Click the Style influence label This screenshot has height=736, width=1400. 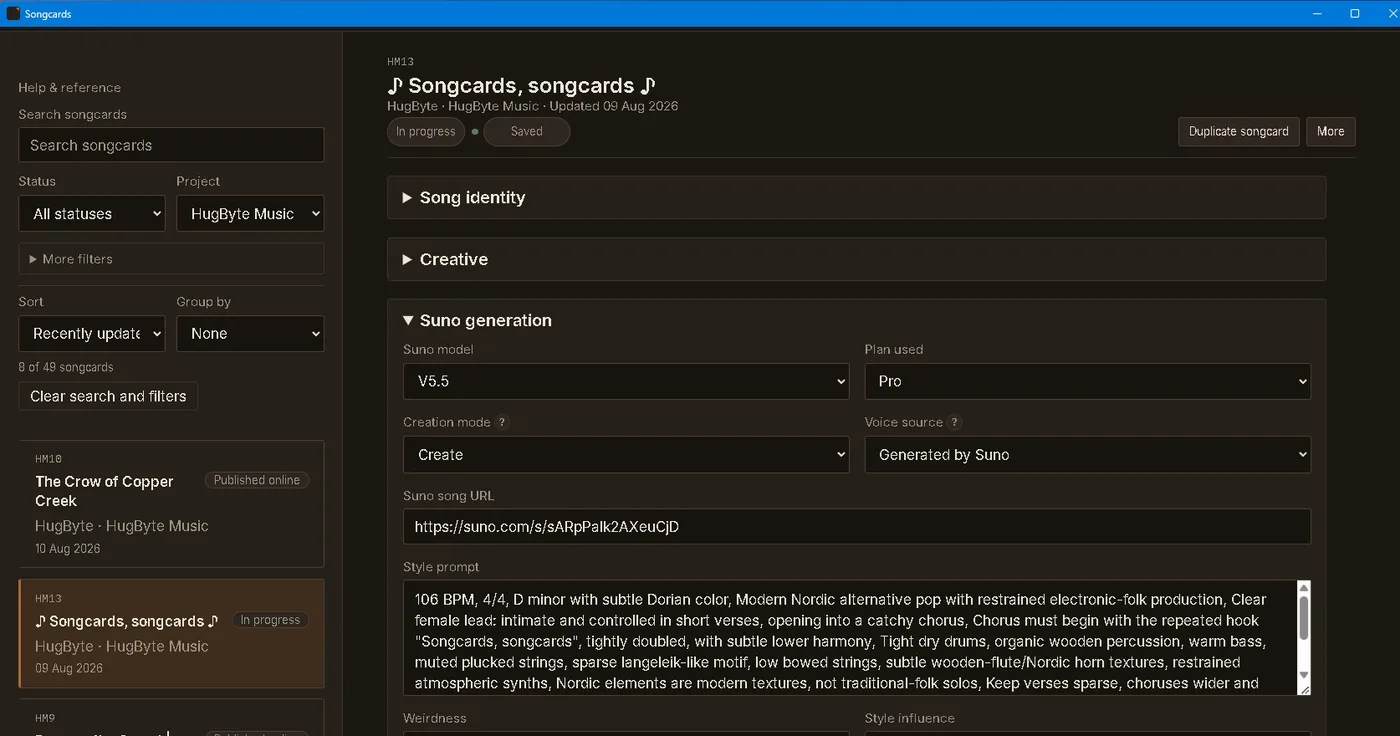(910, 718)
